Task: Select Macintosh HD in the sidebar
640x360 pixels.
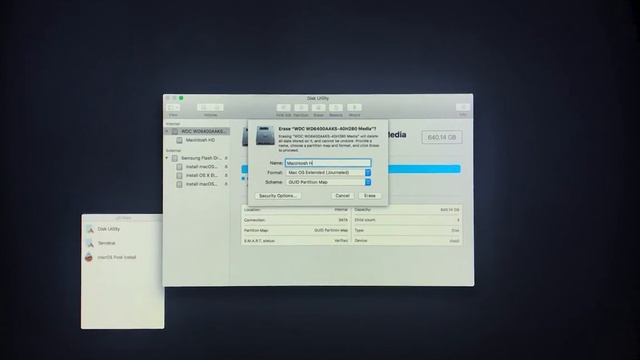Action: pyautogui.click(x=197, y=140)
